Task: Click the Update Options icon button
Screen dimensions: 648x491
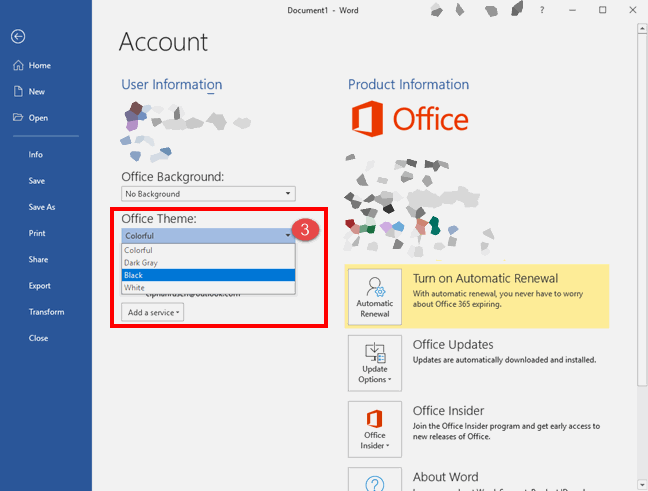Action: tap(375, 363)
